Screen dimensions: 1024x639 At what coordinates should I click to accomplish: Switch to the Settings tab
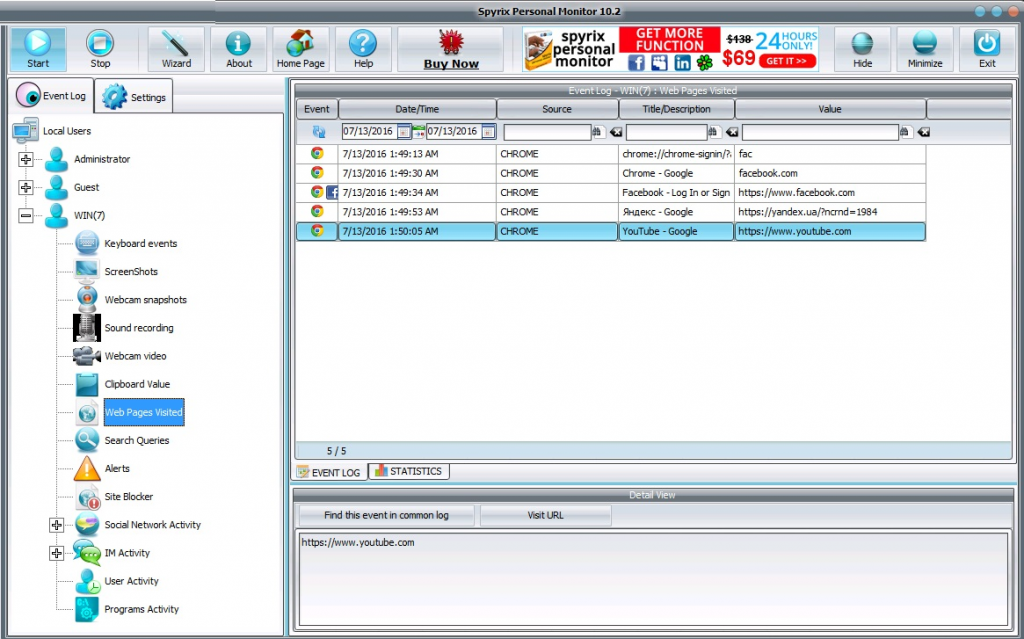coord(135,98)
